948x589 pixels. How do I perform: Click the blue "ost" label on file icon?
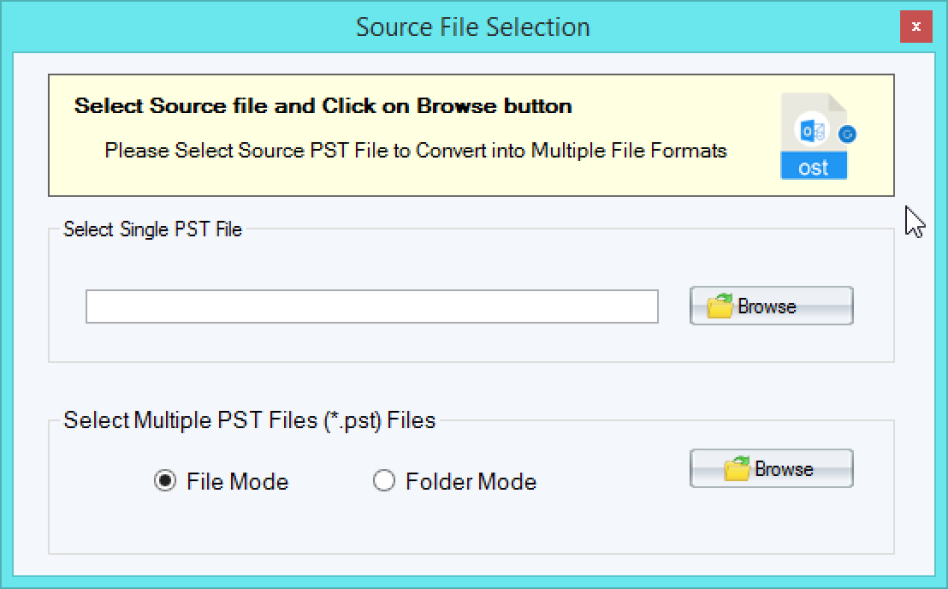(813, 167)
